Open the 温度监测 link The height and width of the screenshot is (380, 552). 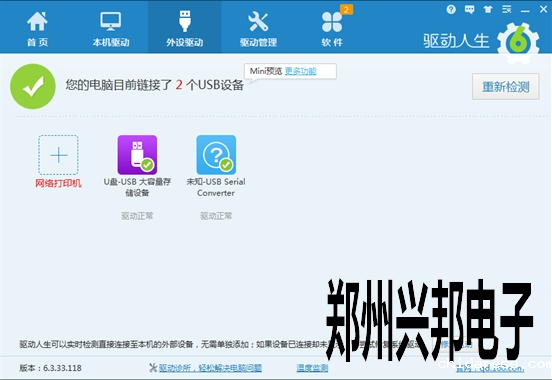click(x=312, y=368)
